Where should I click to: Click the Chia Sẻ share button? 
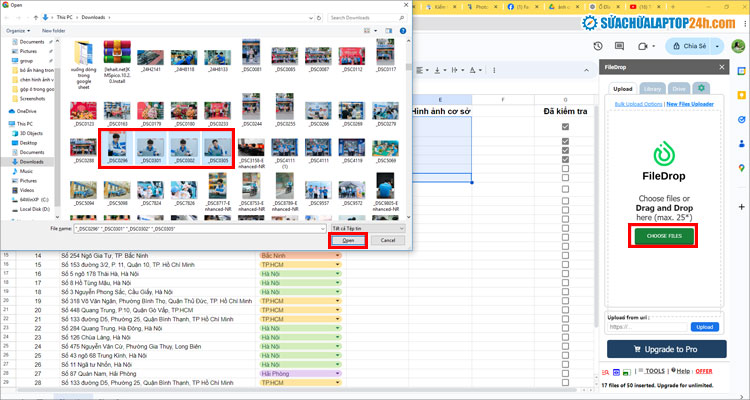coord(689,46)
